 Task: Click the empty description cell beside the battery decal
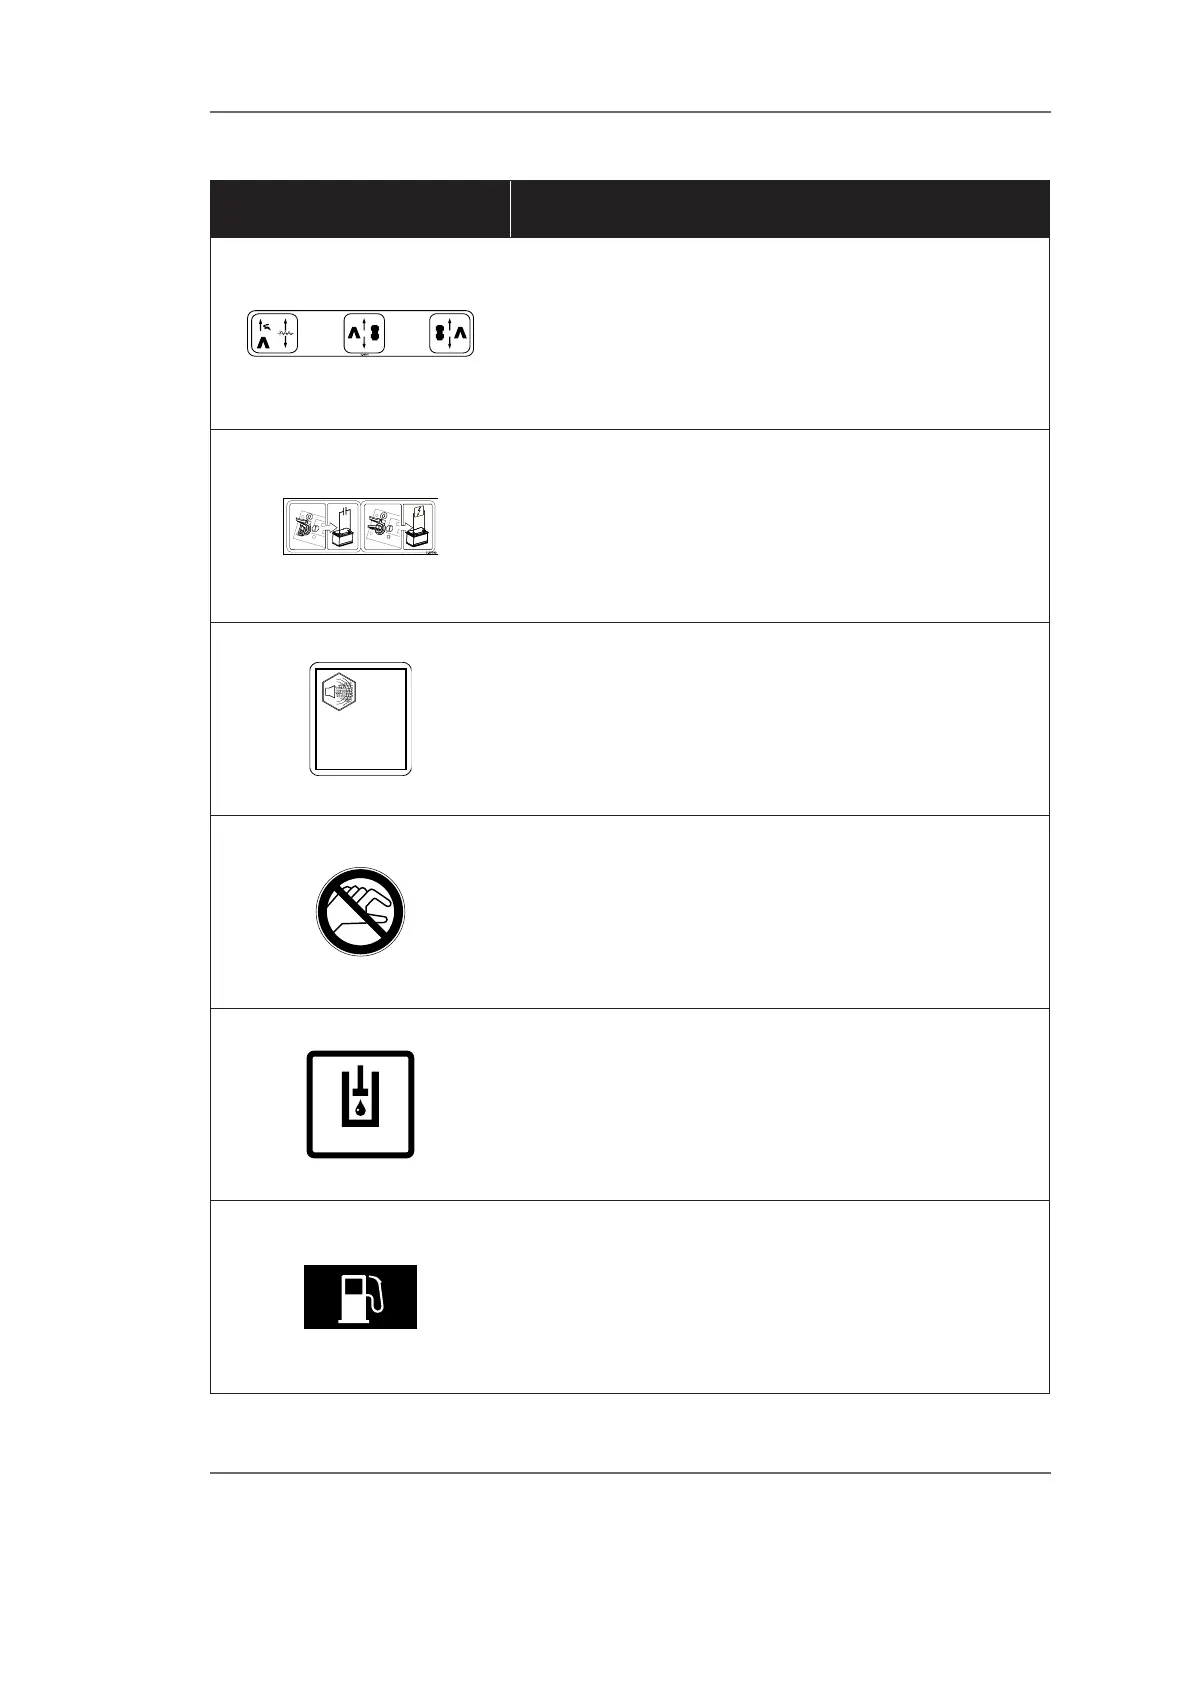pyautogui.click(x=780, y=526)
